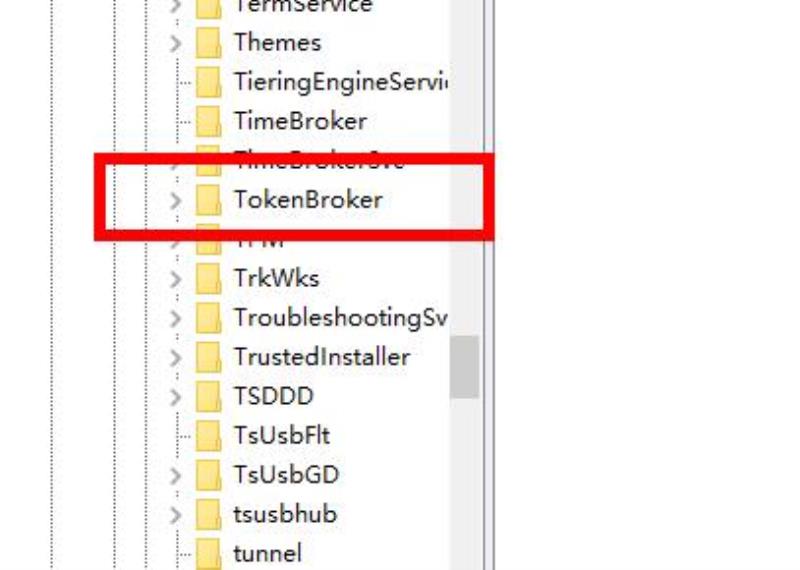
Task: Click the tunnel folder icon
Action: [x=208, y=553]
